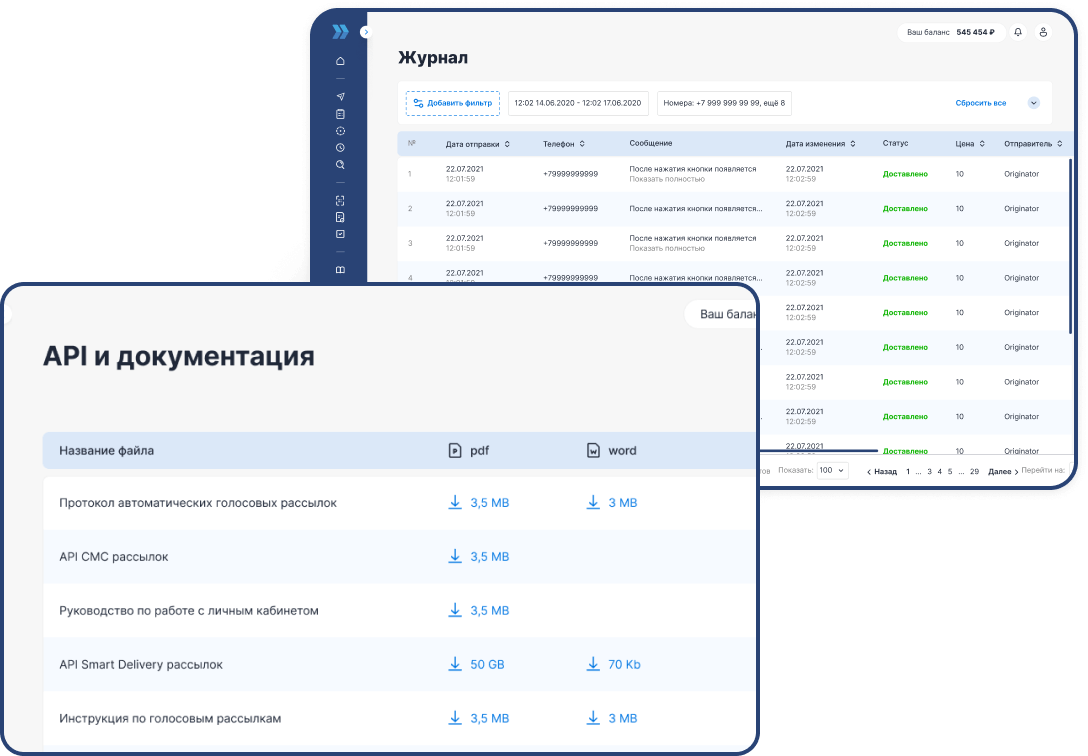1088x756 pixels.
Task: Open the Home sidebar icon
Action: [340, 61]
